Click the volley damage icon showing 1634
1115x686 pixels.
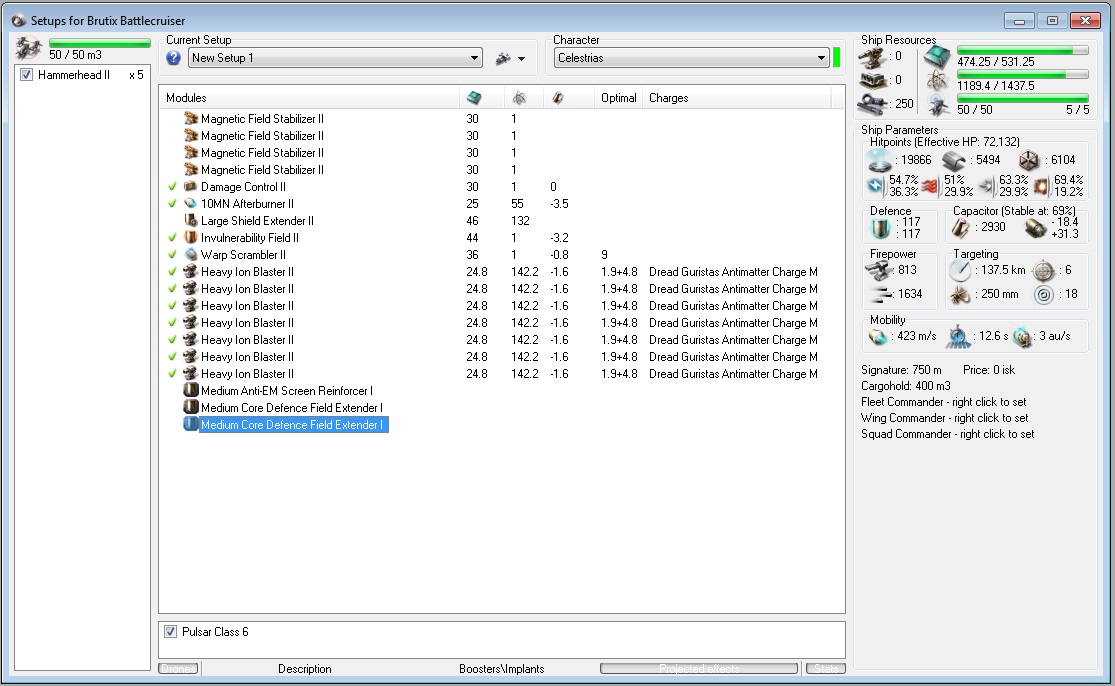[880, 294]
